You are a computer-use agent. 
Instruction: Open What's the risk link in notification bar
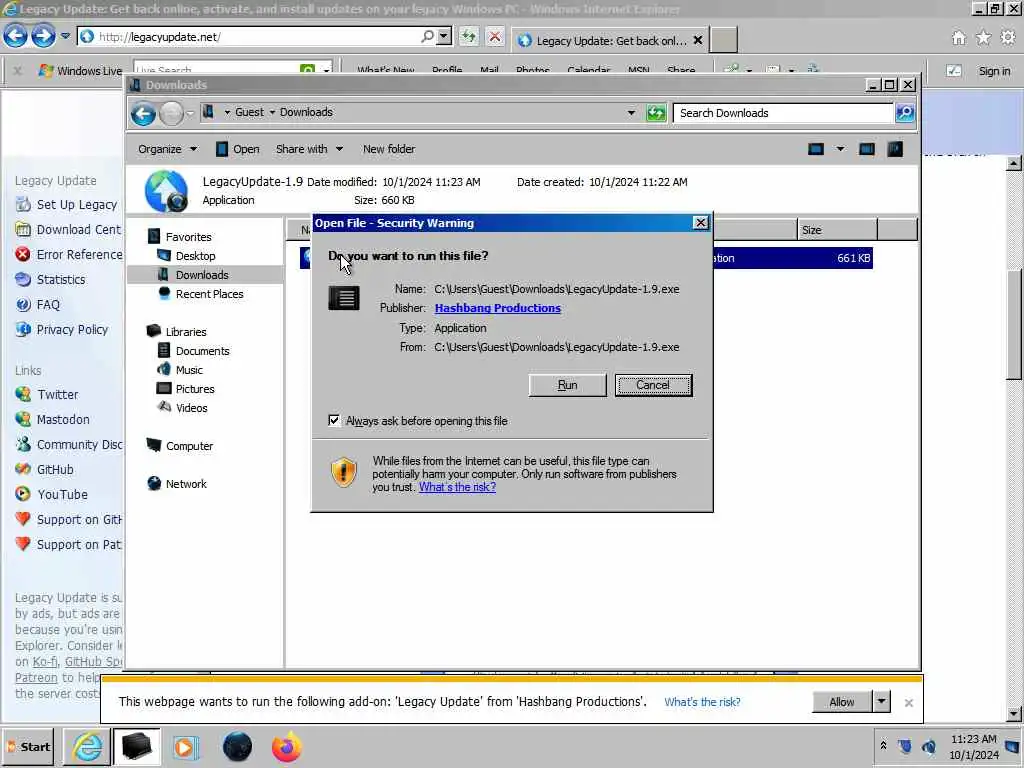click(x=702, y=702)
